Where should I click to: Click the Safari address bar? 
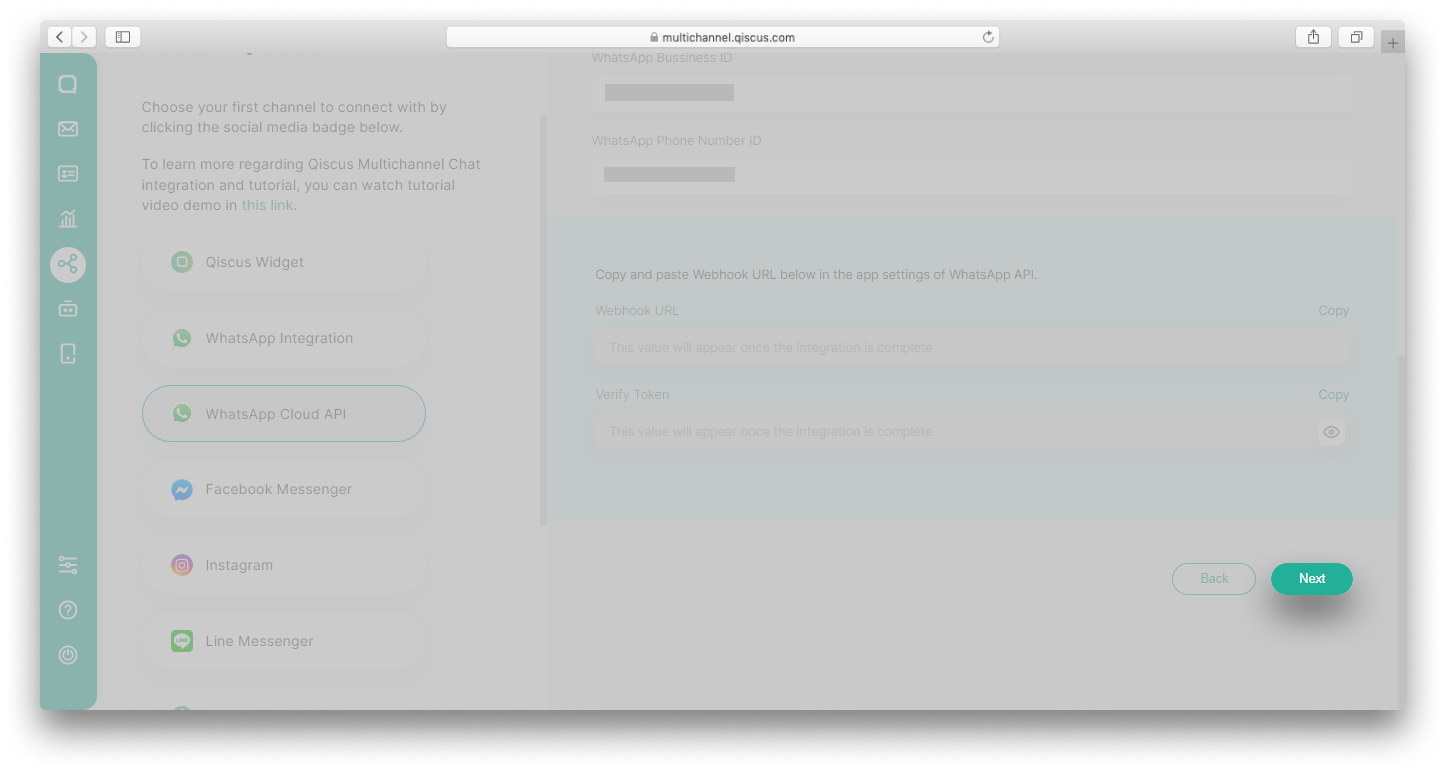[723, 37]
